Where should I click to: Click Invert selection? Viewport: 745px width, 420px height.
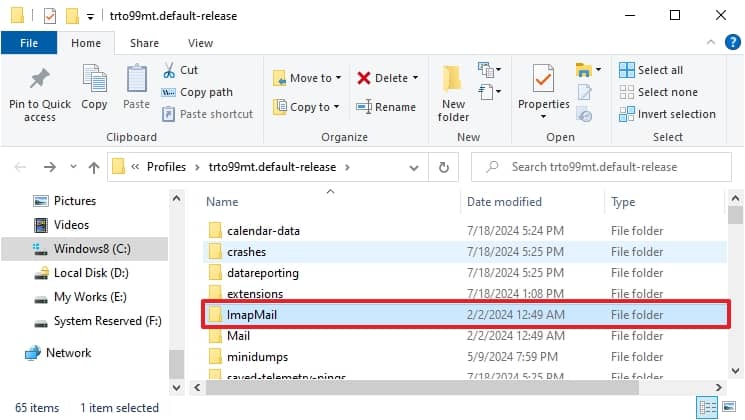[667, 114]
